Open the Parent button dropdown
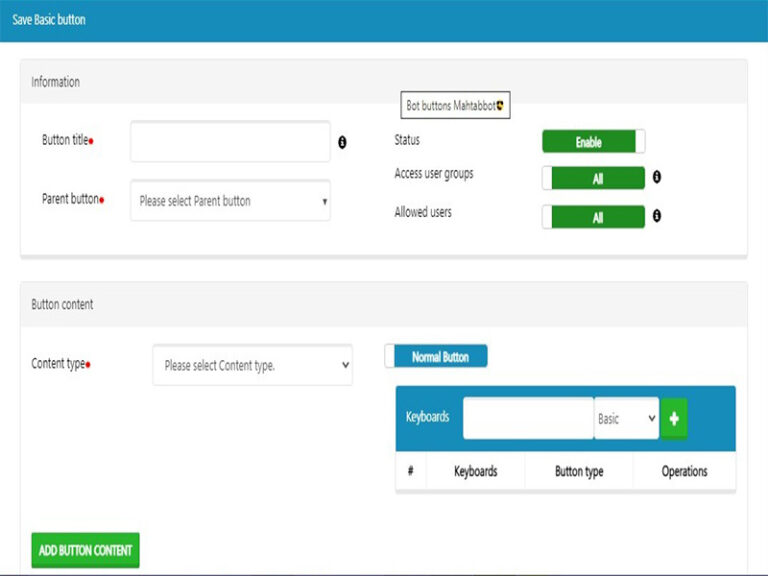This screenshot has height=576, width=768. tap(230, 201)
